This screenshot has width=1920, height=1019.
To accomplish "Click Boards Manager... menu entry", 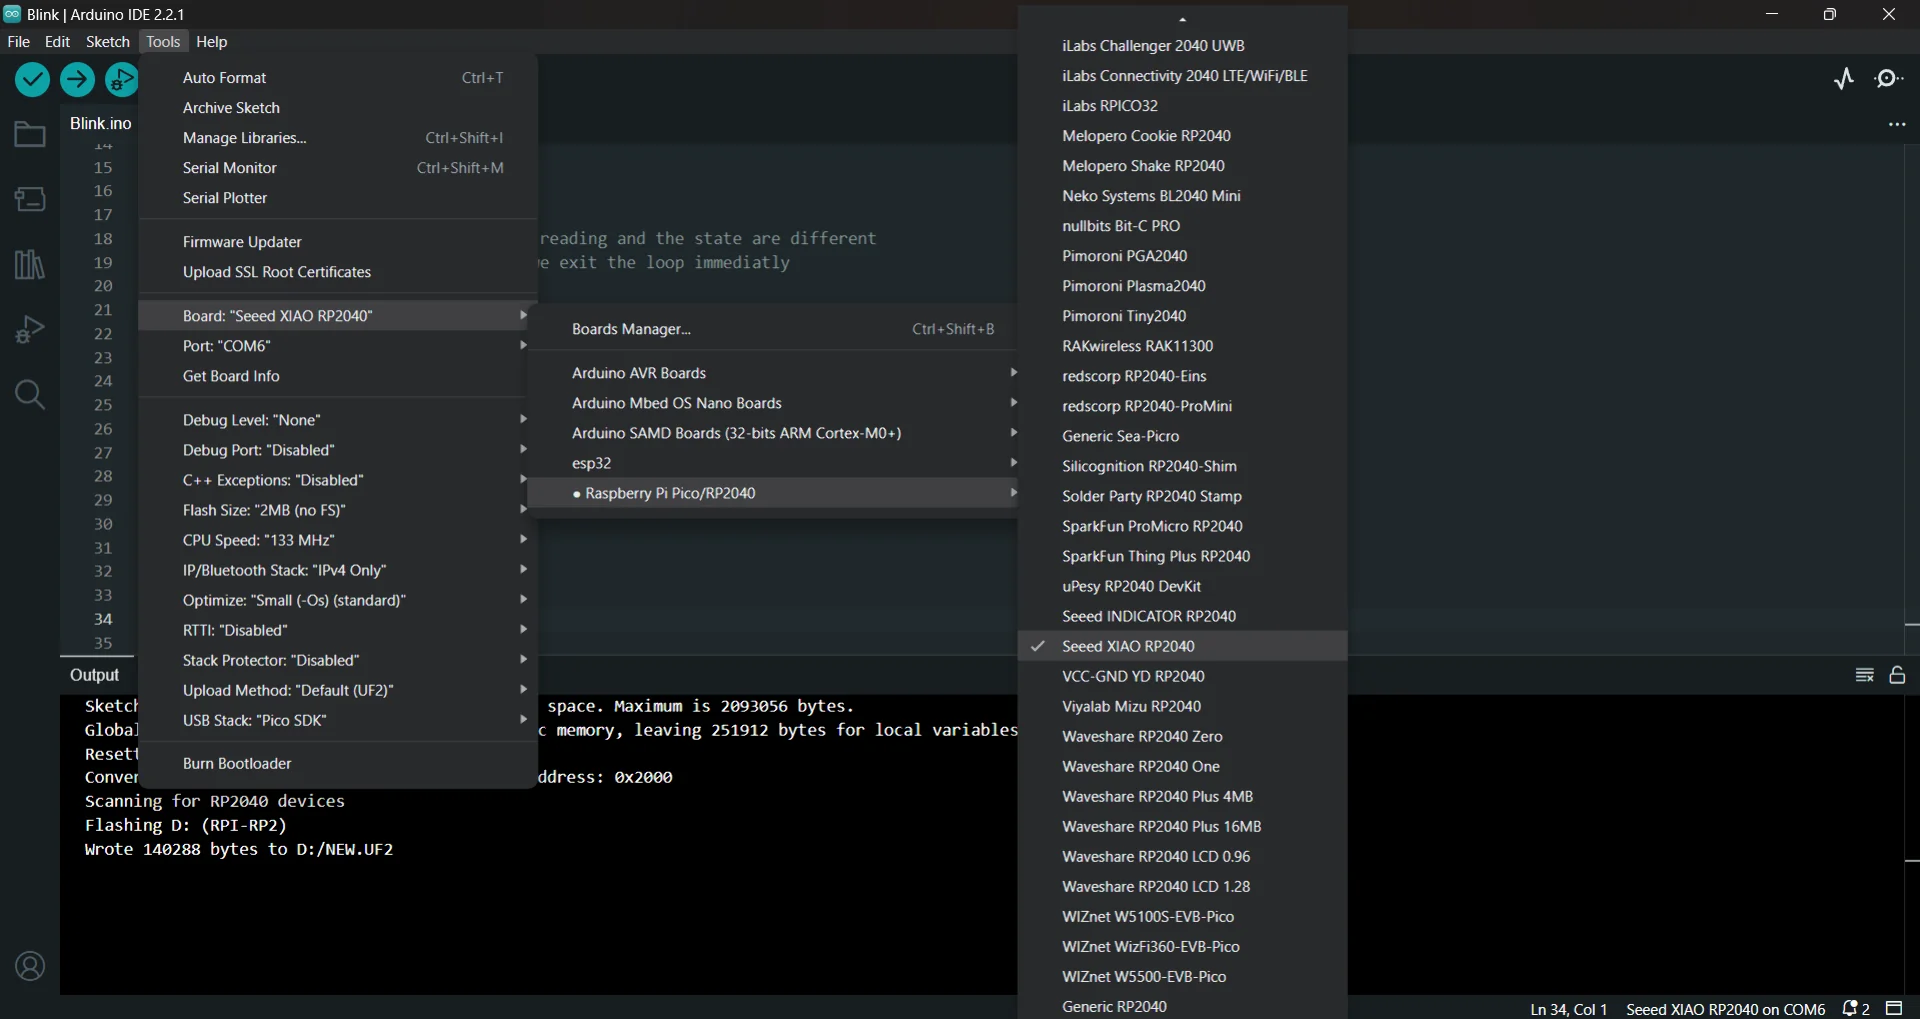I will (x=631, y=329).
